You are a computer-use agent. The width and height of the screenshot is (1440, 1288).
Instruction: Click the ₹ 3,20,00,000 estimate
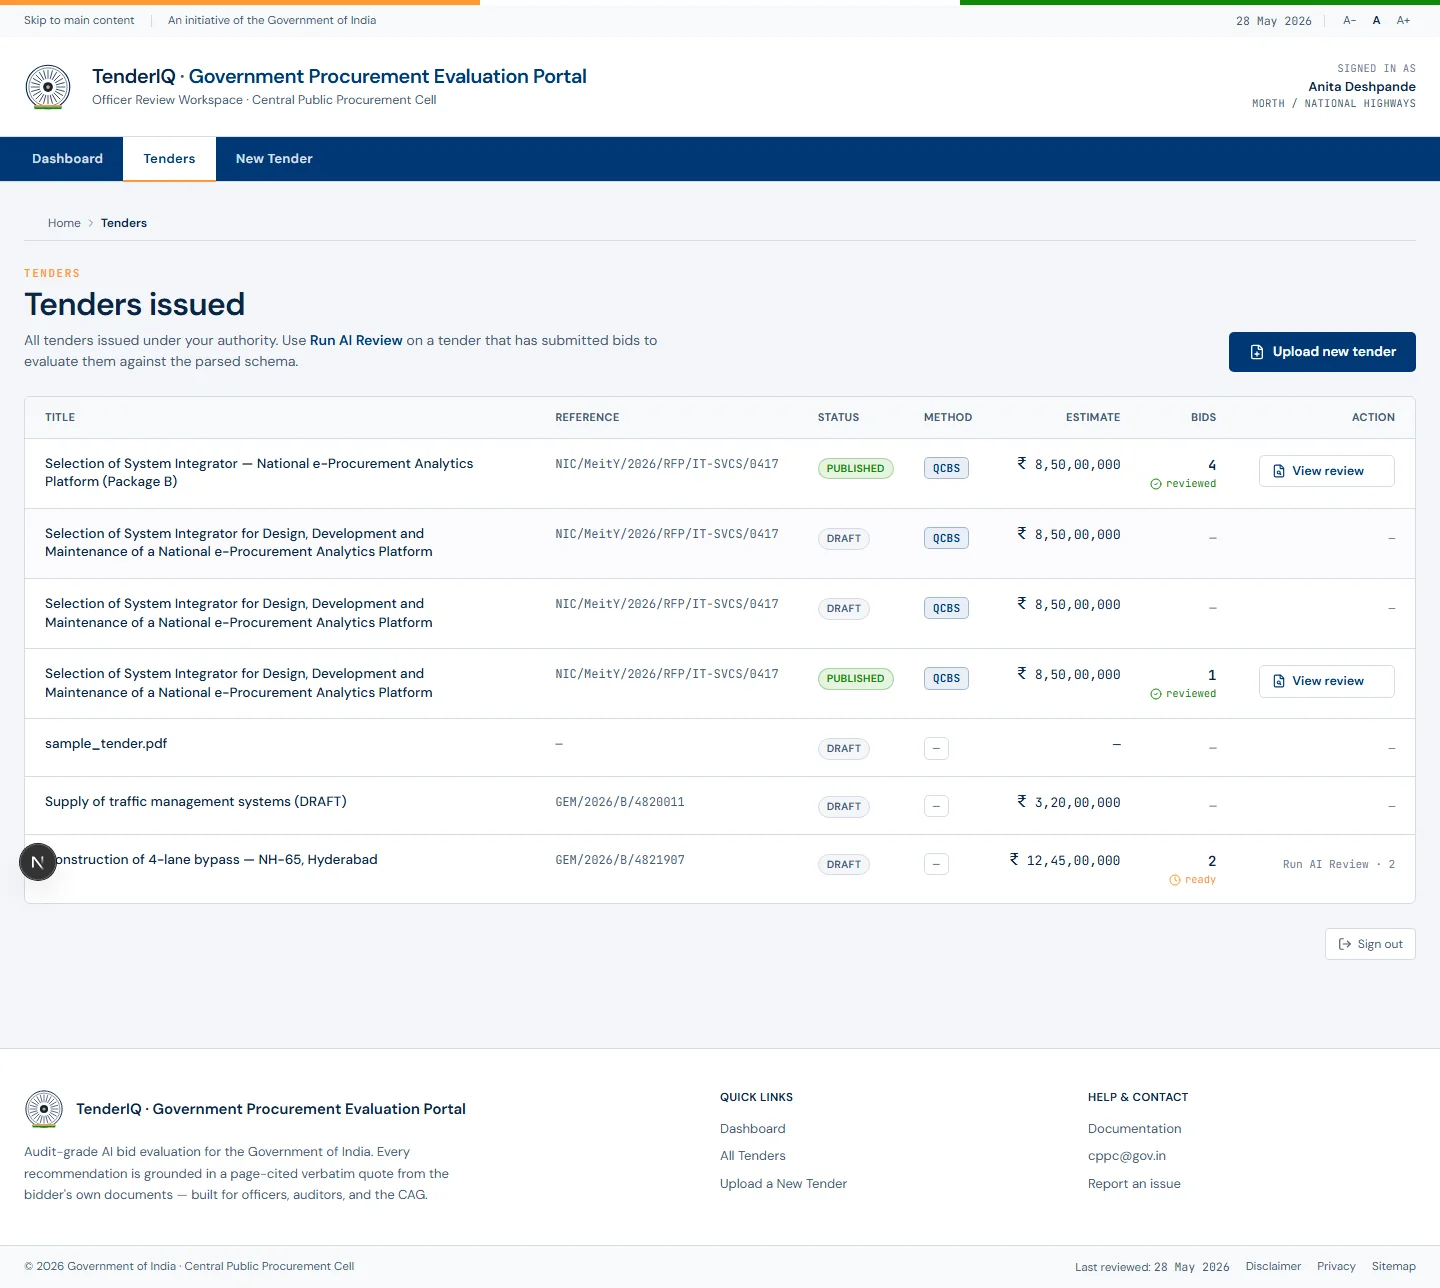pyautogui.click(x=1069, y=802)
